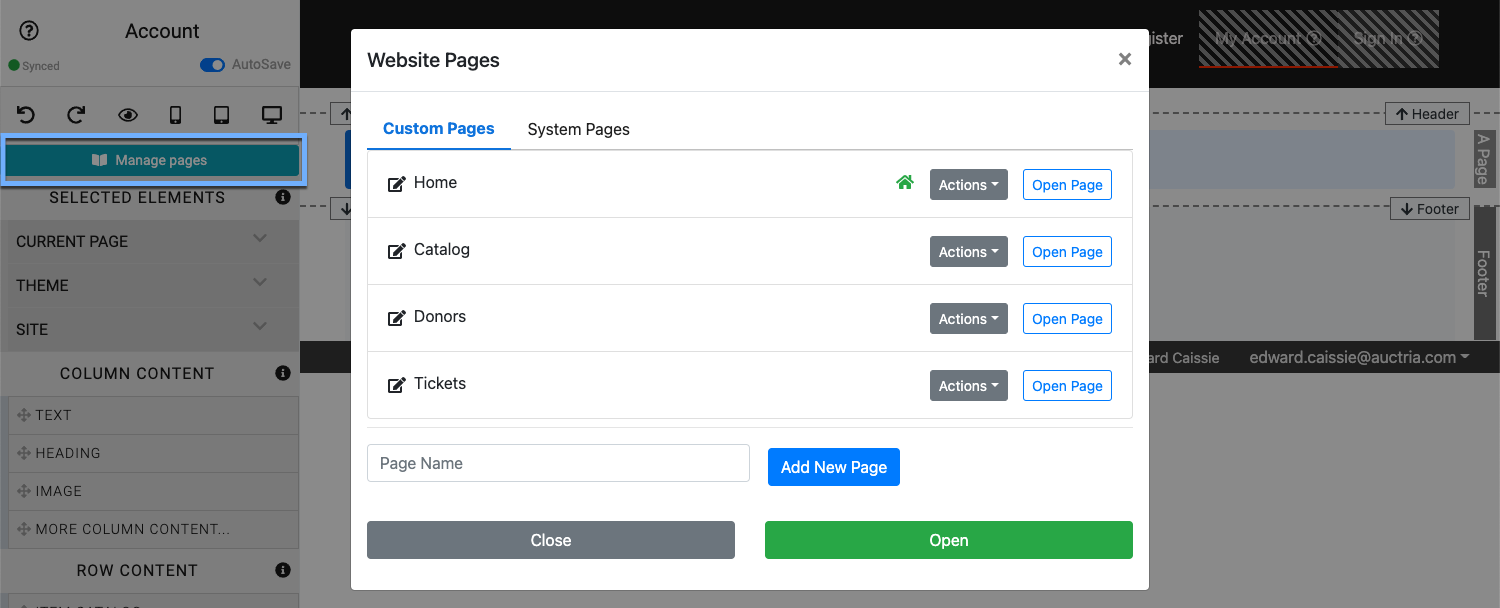
Task: Click the green home icon on Home row
Action: click(x=905, y=183)
